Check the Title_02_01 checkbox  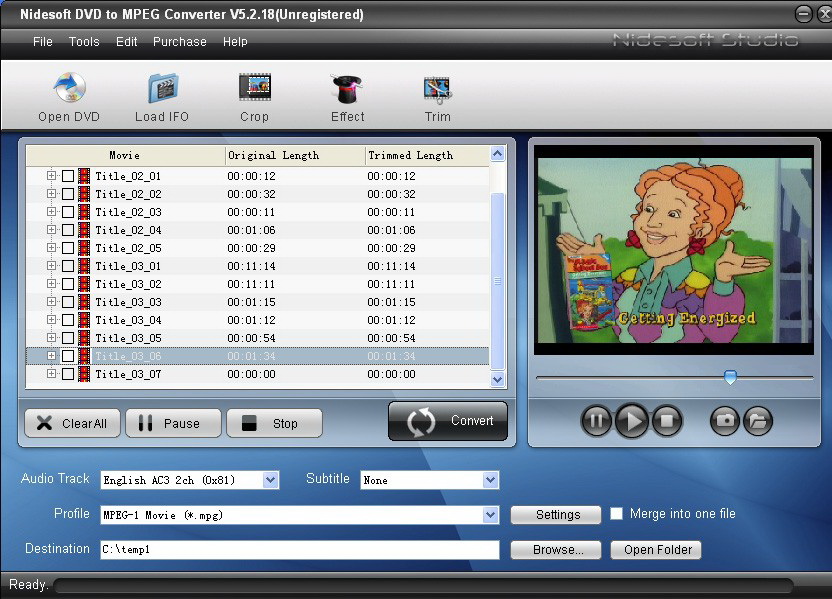(68, 176)
